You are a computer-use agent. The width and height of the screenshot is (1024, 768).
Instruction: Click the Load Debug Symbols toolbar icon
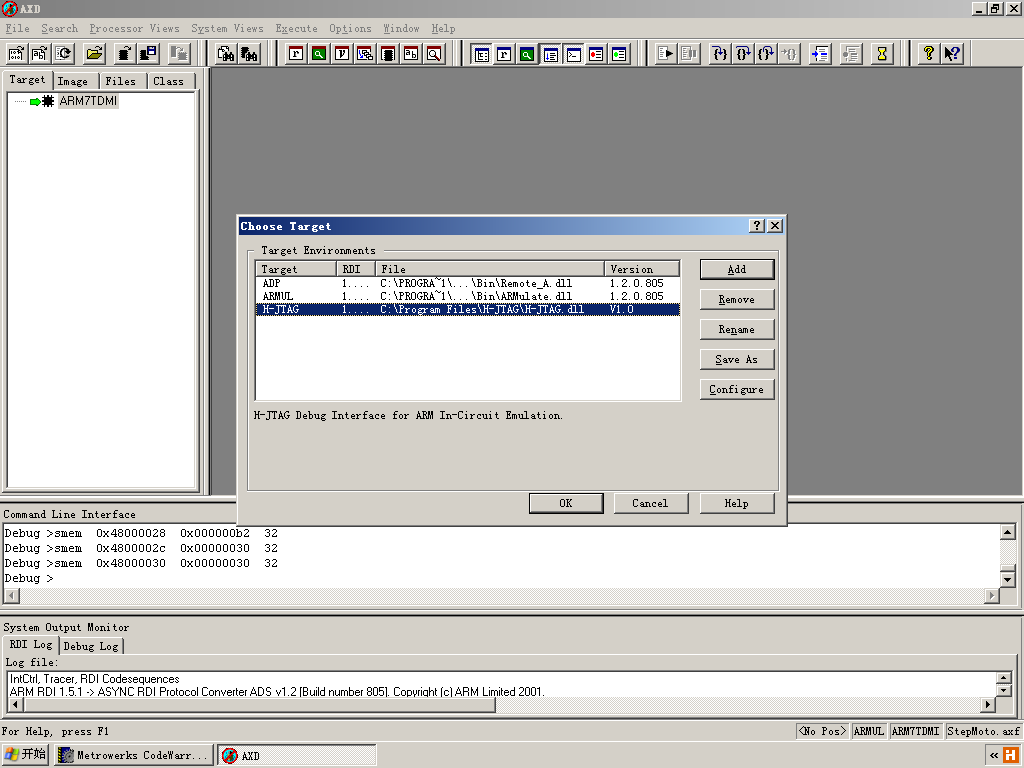(x=40, y=54)
